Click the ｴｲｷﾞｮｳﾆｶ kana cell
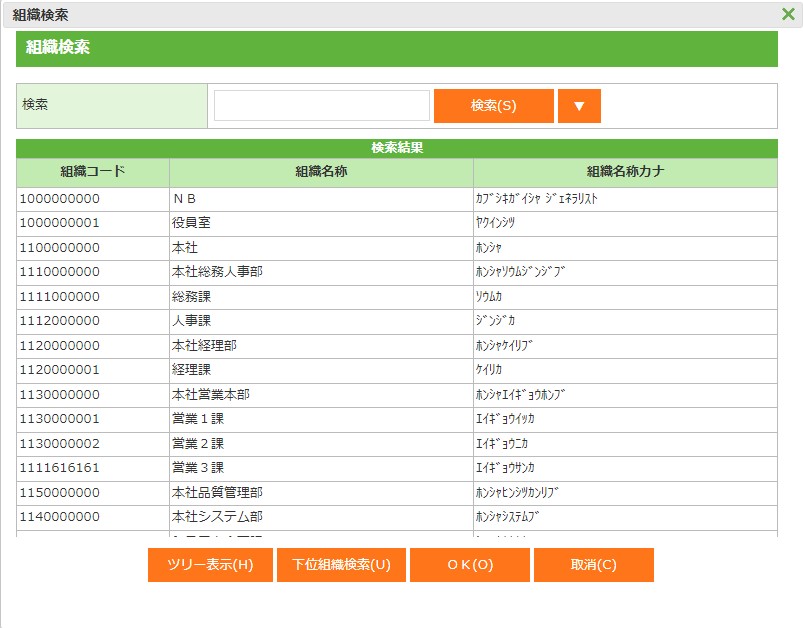This screenshot has width=803, height=628. 625,444
